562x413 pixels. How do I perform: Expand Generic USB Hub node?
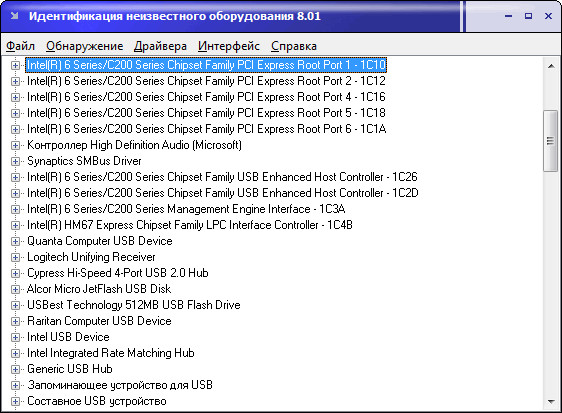(15, 369)
